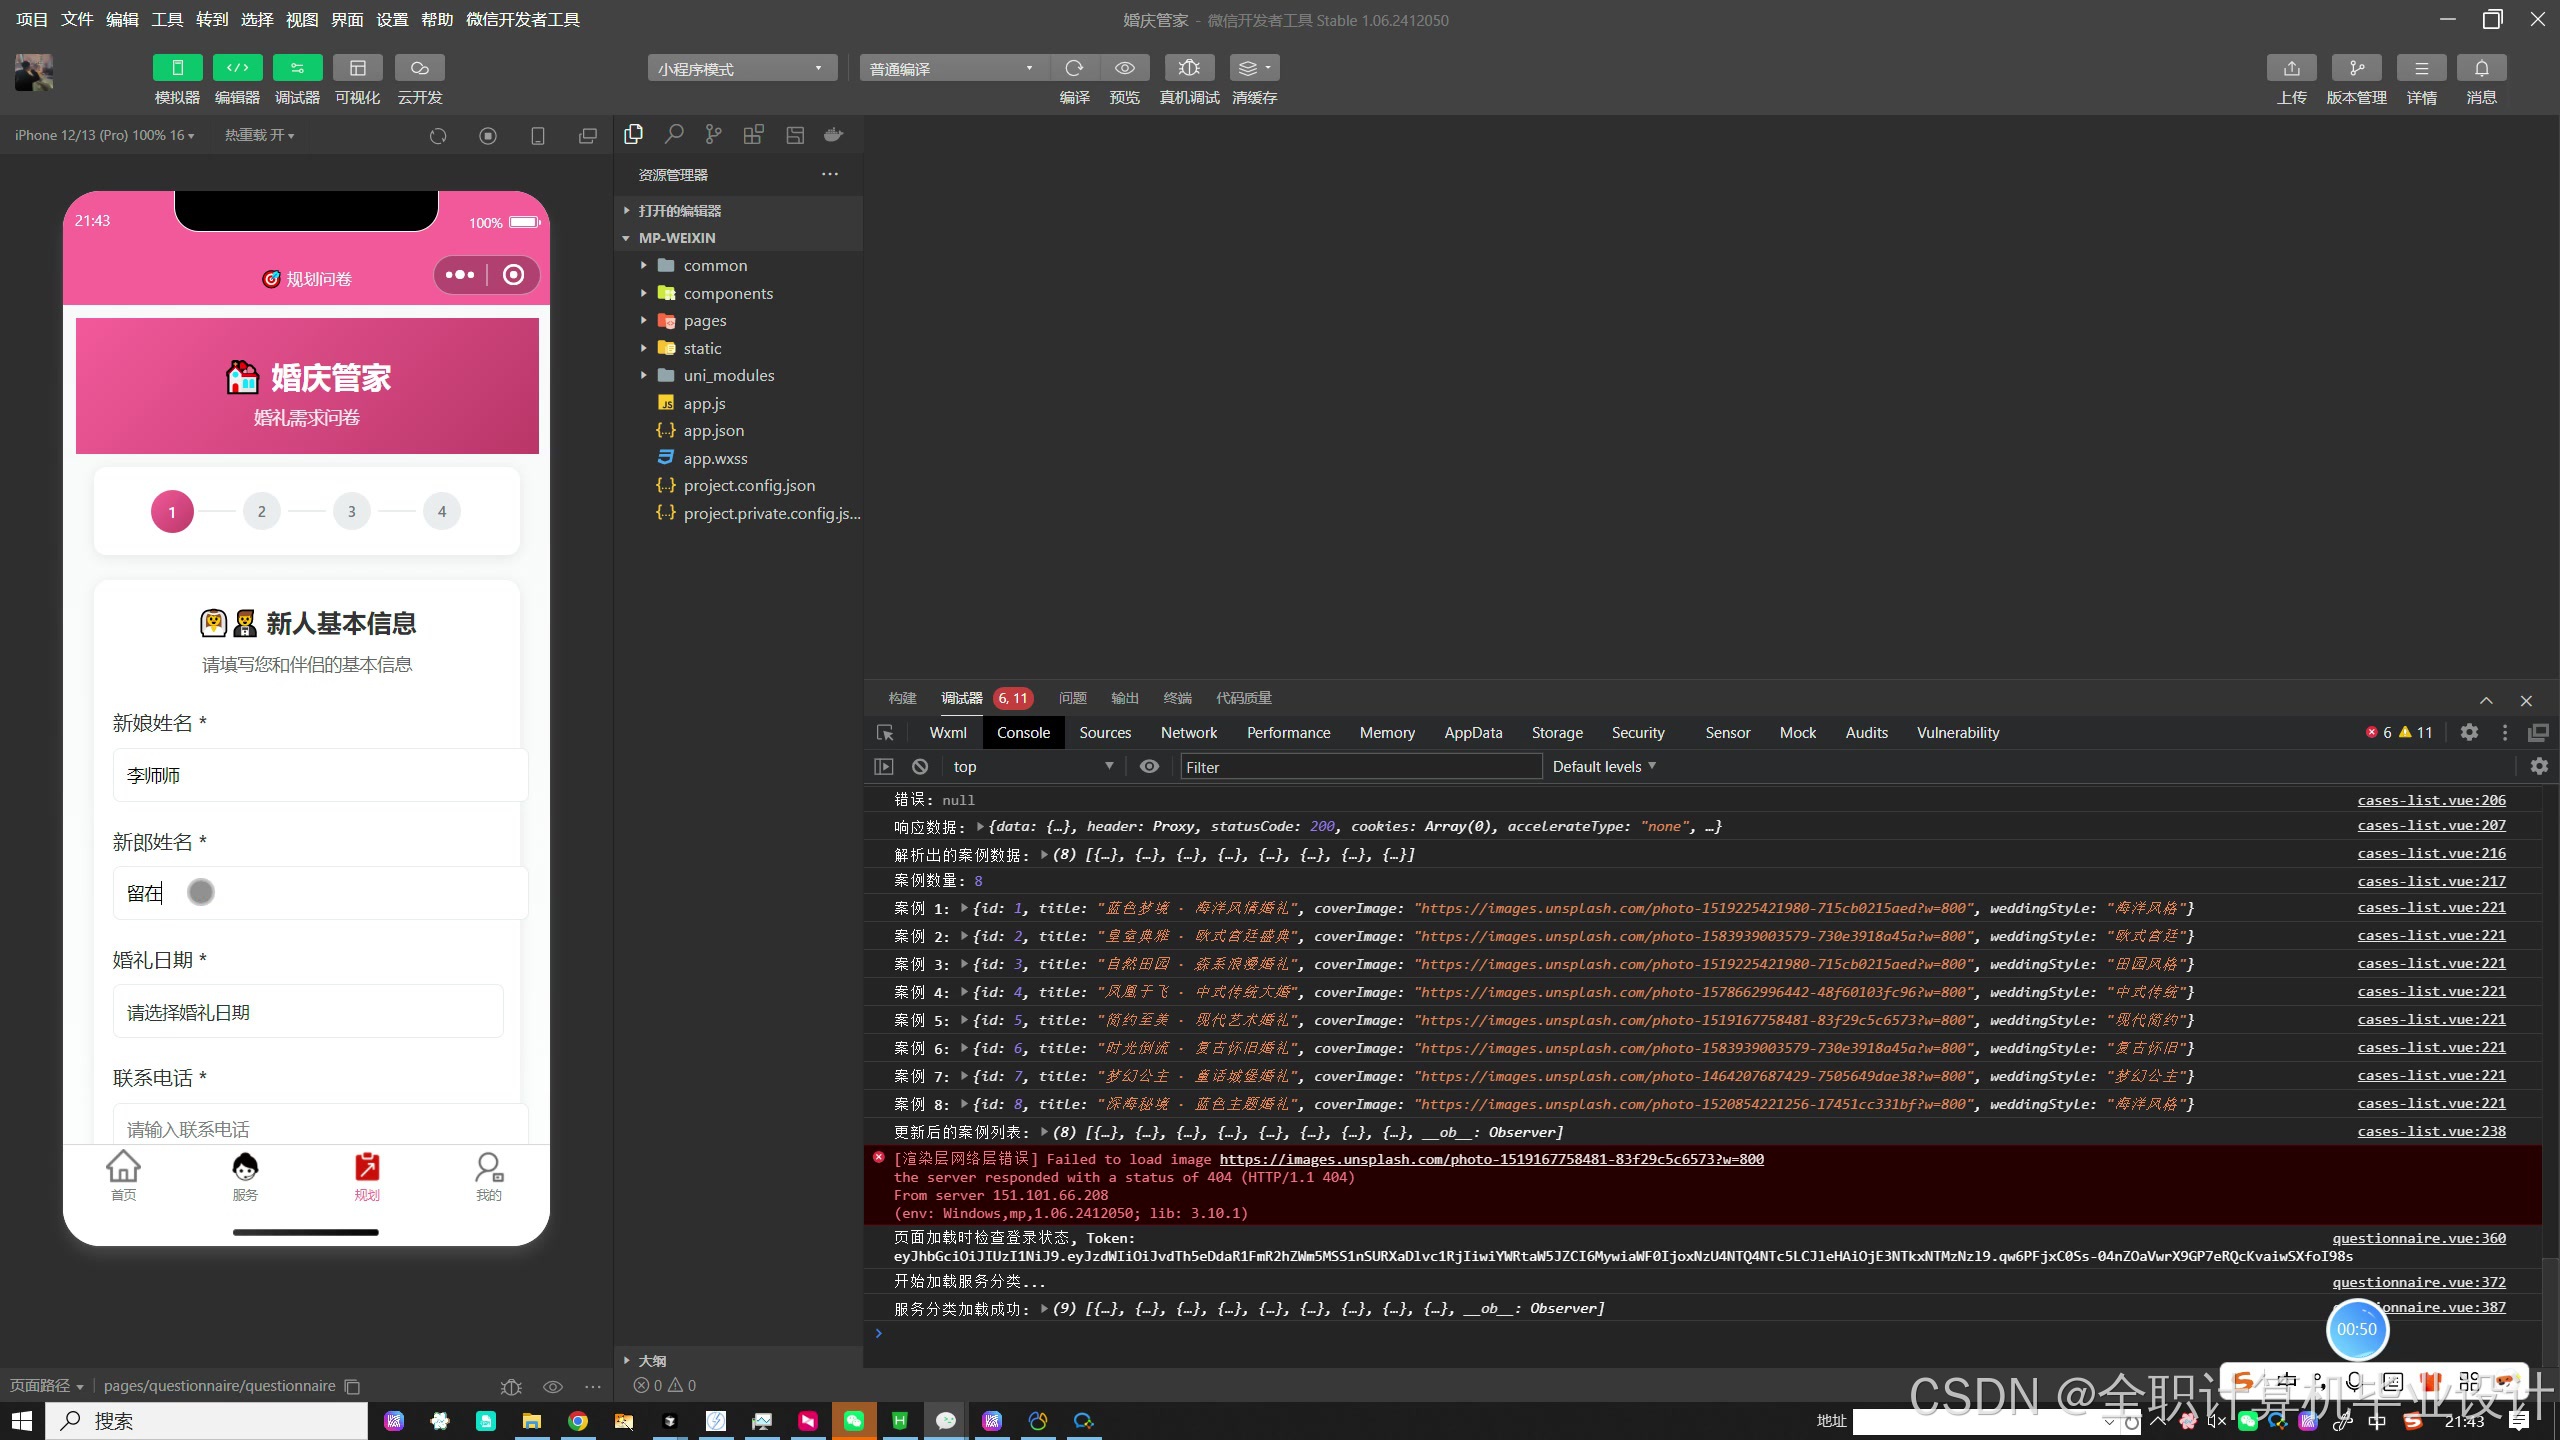Image resolution: width=2560 pixels, height=1440 pixels.
Task: Click the upload (上传) toolbar icon
Action: click(2291, 68)
